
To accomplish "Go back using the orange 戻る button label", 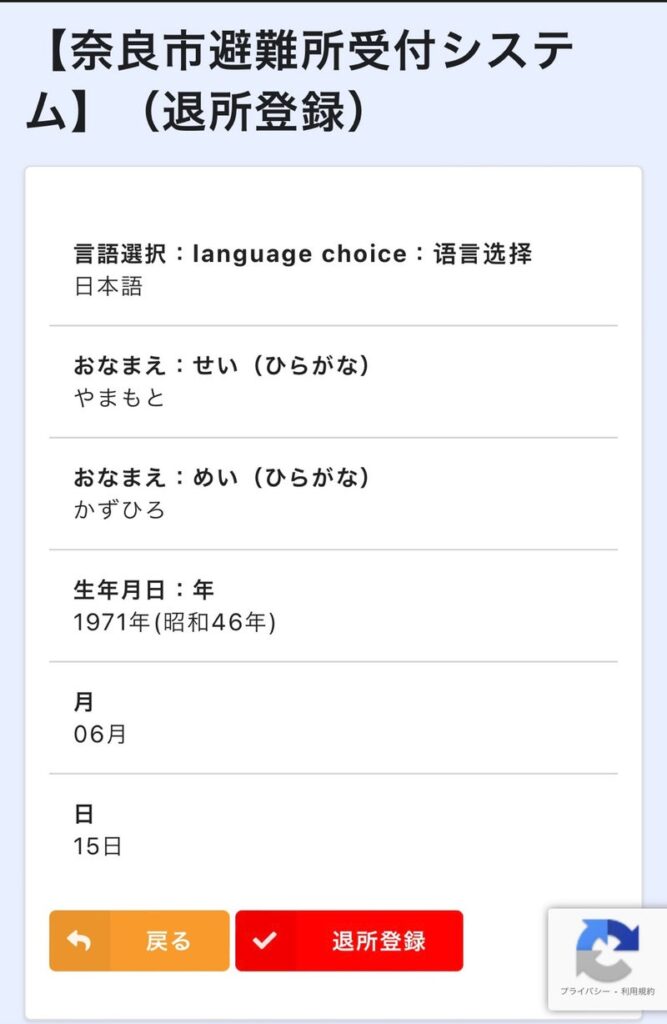I will [168, 941].
